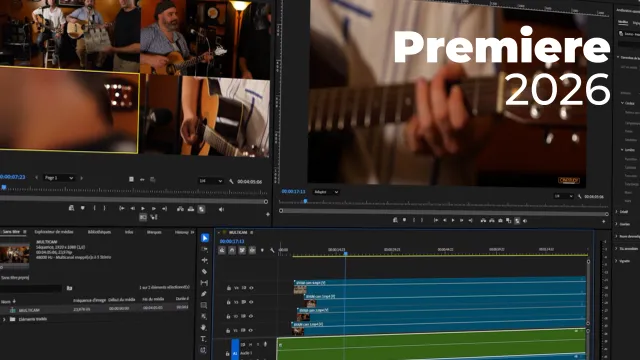Select the Pen tool
Viewport: 640px width, 360px height.
pos(204,294)
